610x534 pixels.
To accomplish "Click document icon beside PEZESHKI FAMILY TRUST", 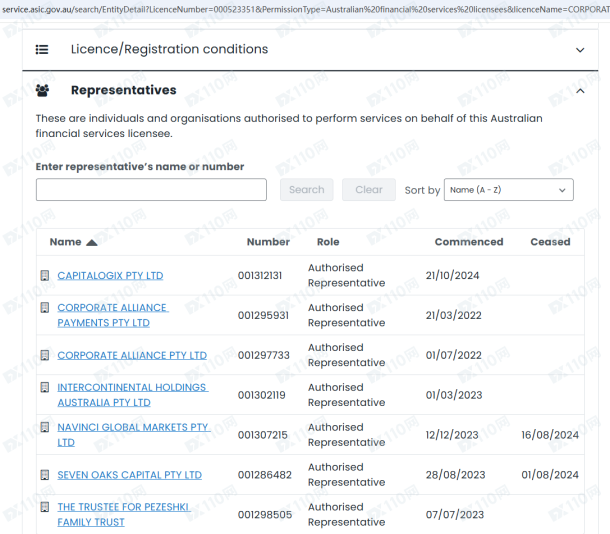I will click(x=45, y=507).
